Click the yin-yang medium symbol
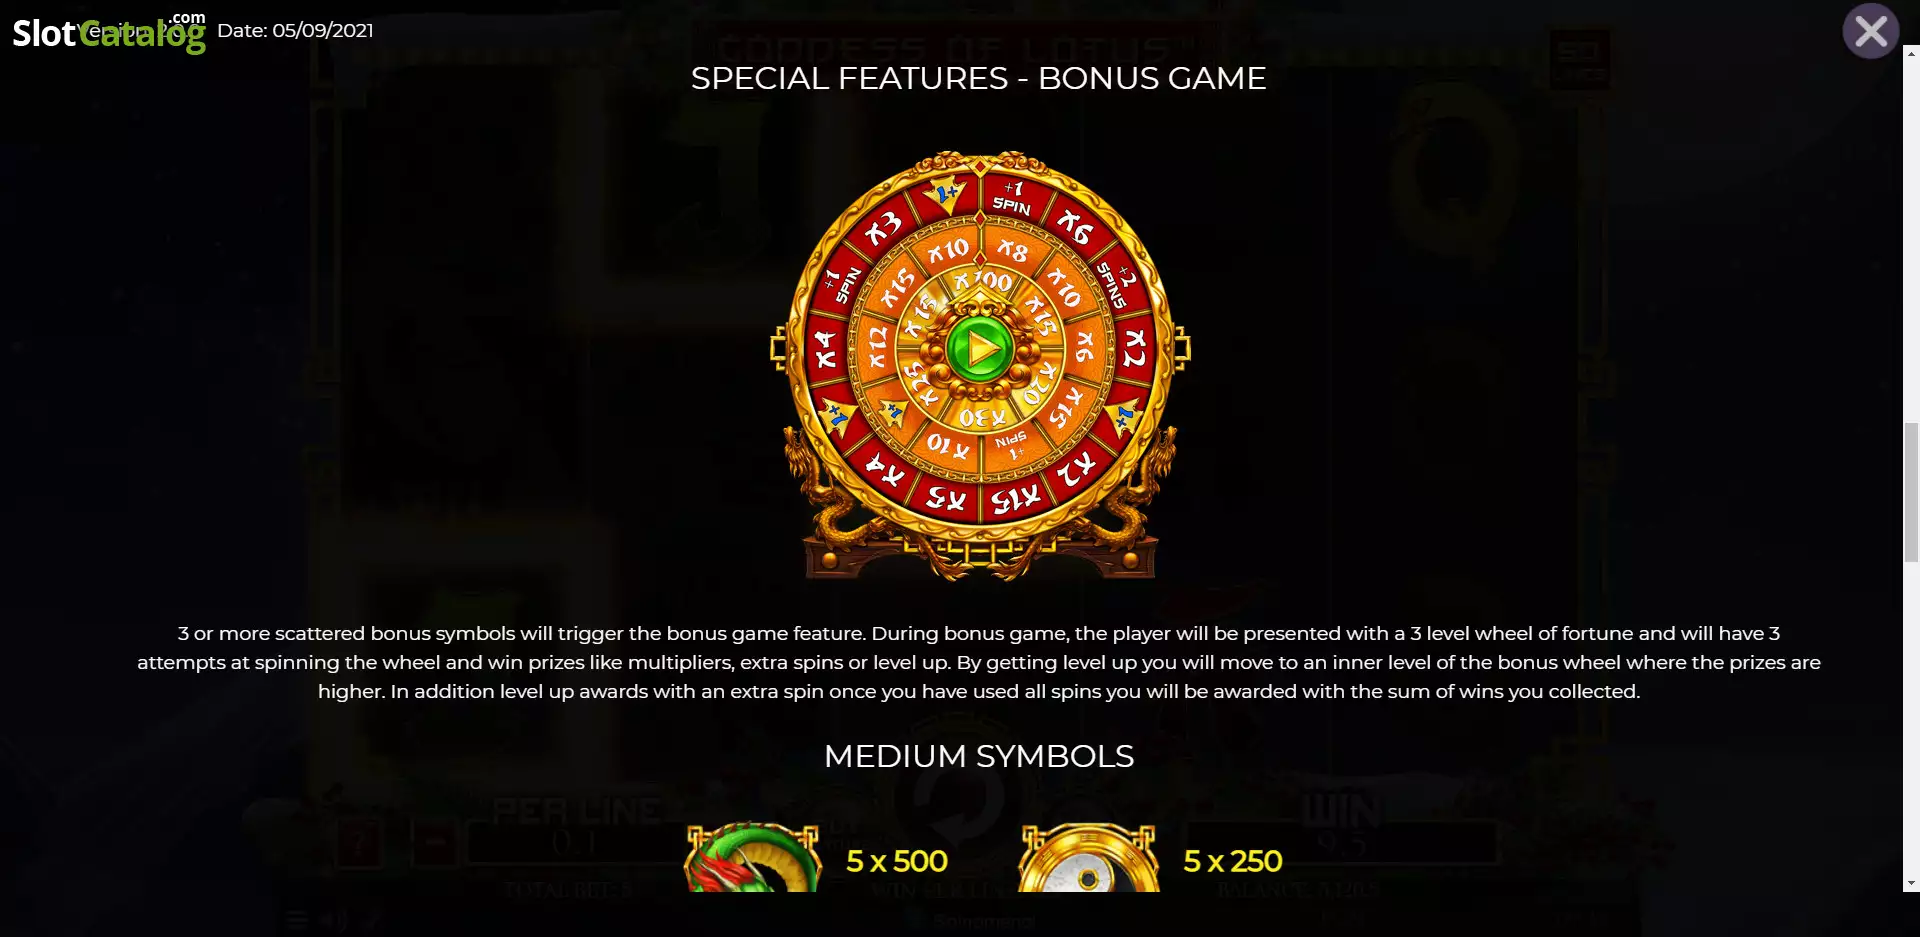1920x937 pixels. (x=1088, y=858)
